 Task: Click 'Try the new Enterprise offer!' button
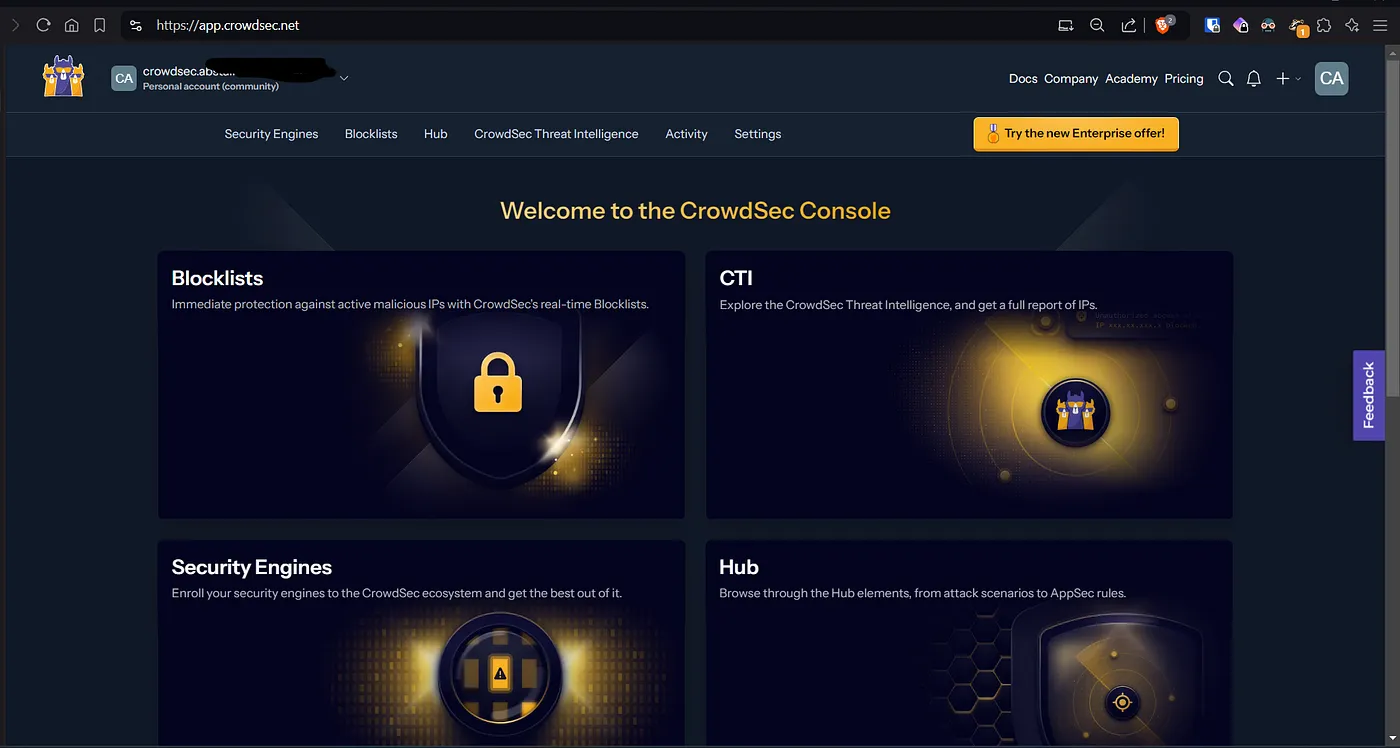pyautogui.click(x=1076, y=134)
